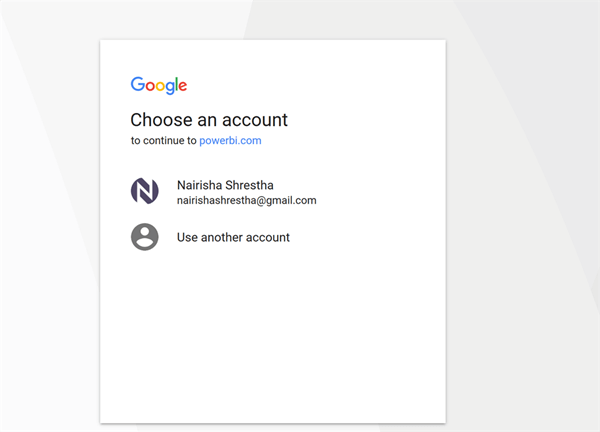Click the Google logo
This screenshot has height=432, width=600.
159,85
